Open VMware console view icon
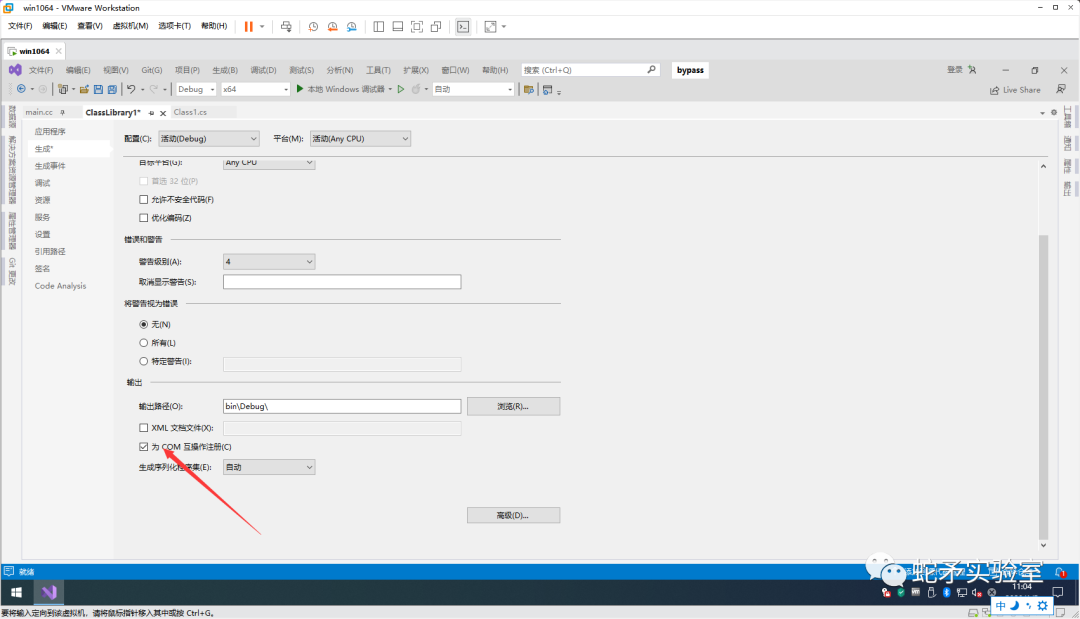This screenshot has width=1080, height=619. point(463,26)
